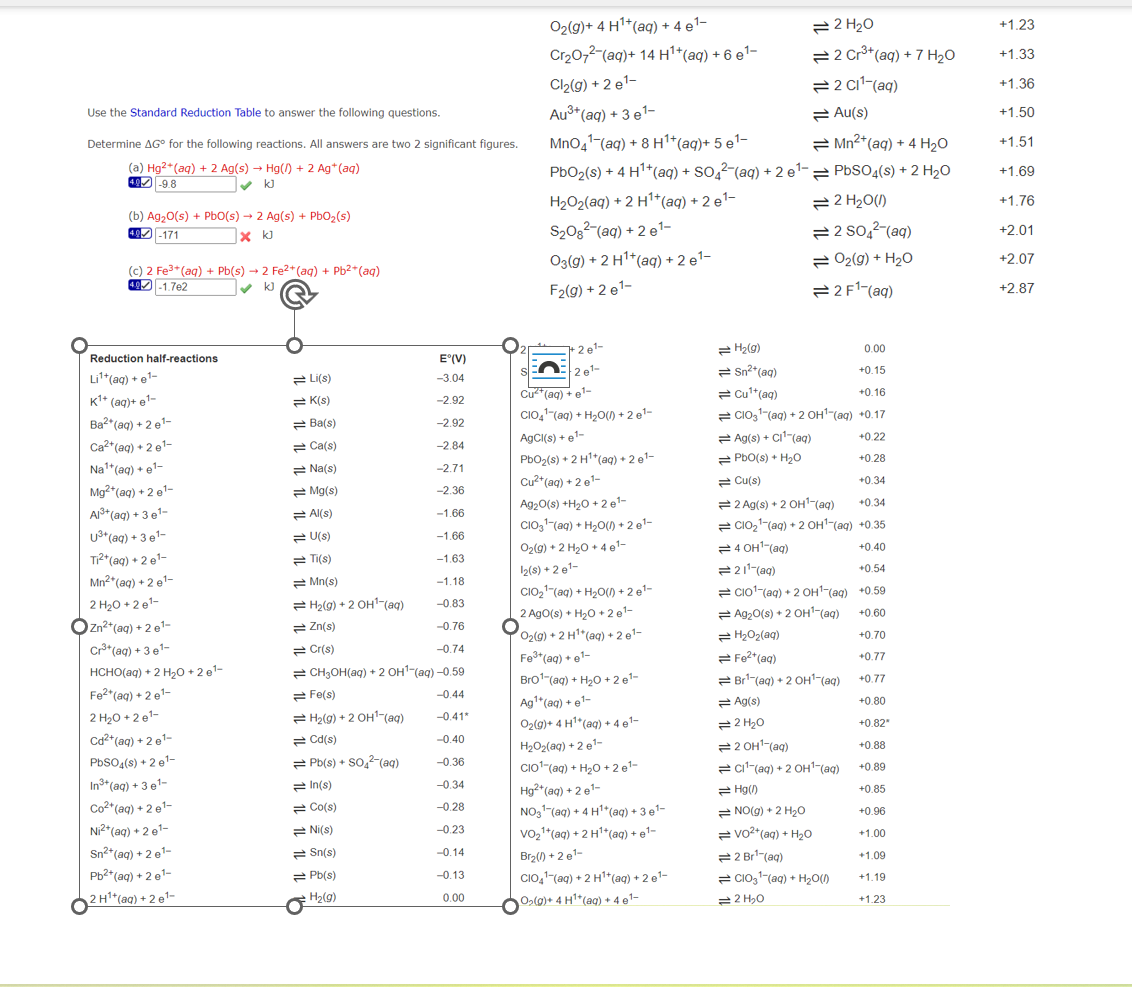Click the answer field containing -171

pyautogui.click(x=196, y=235)
